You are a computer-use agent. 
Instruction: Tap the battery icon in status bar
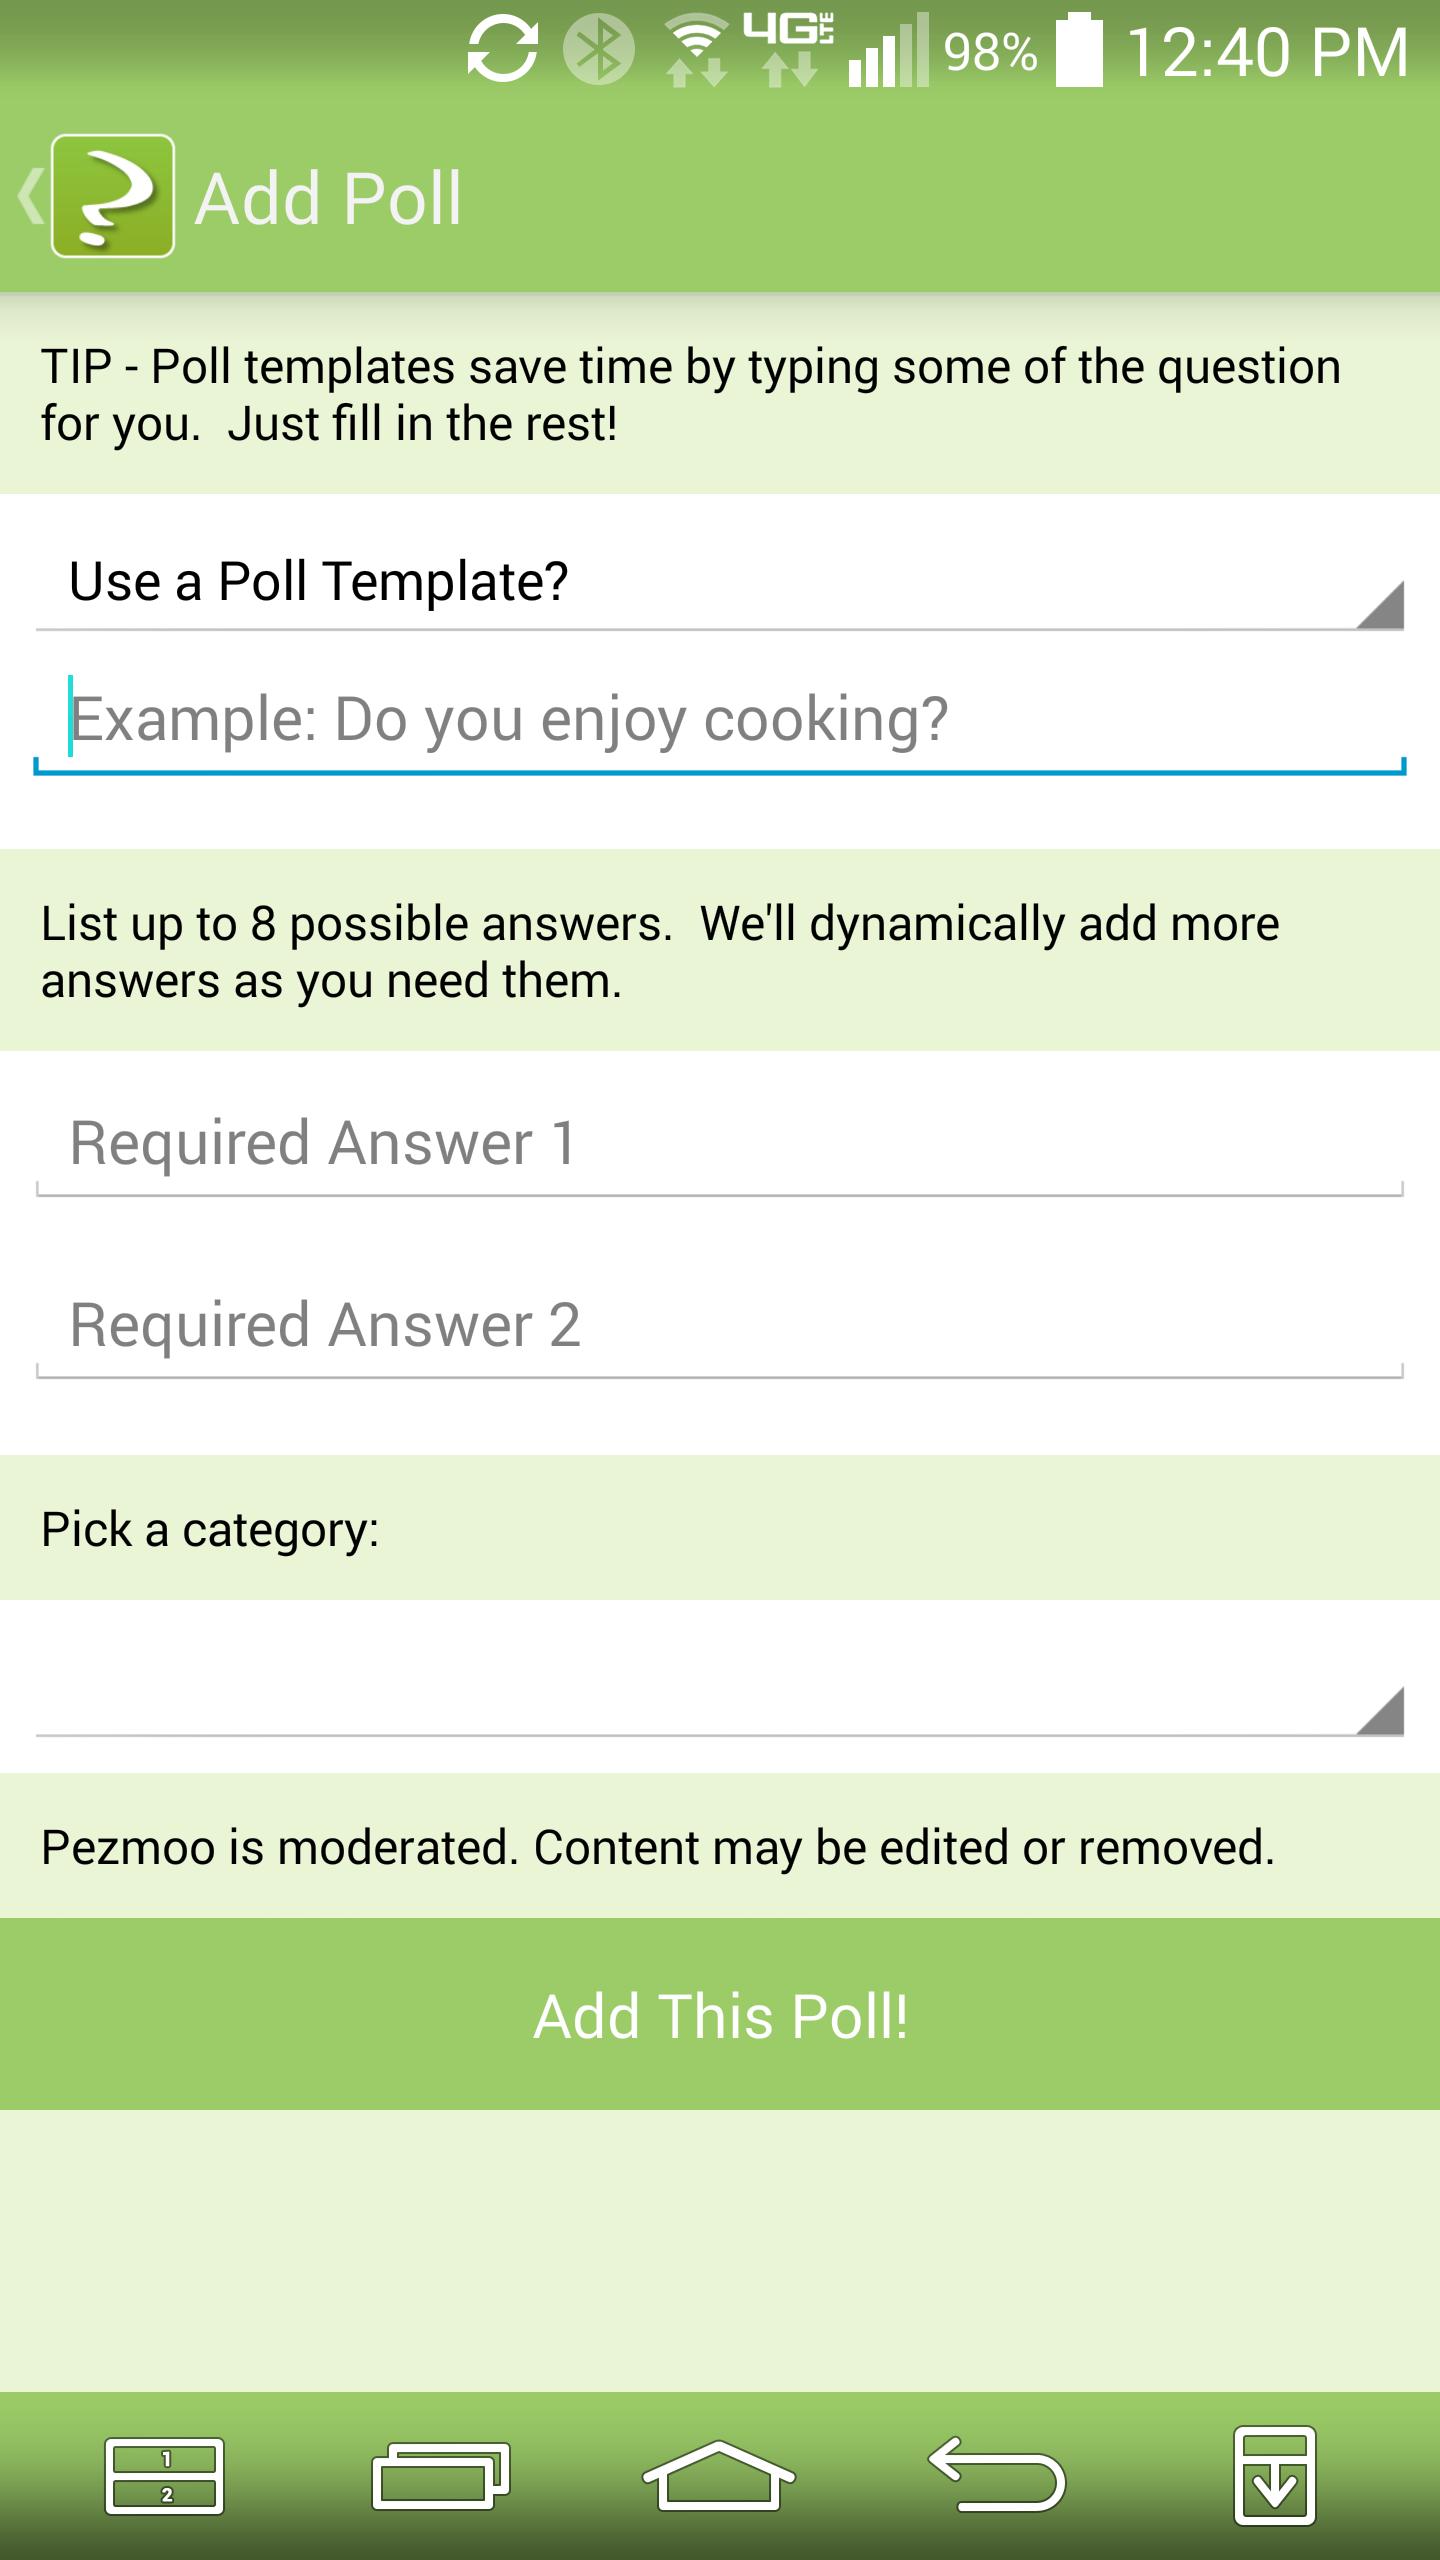(1080, 52)
